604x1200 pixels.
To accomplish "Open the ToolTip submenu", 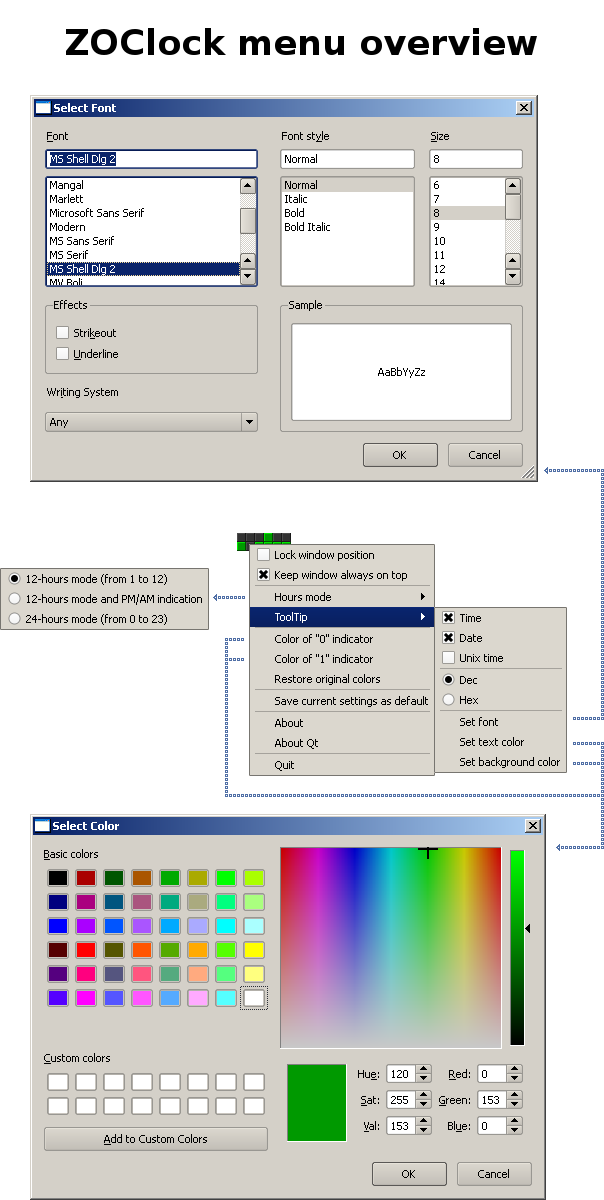I will [342, 618].
